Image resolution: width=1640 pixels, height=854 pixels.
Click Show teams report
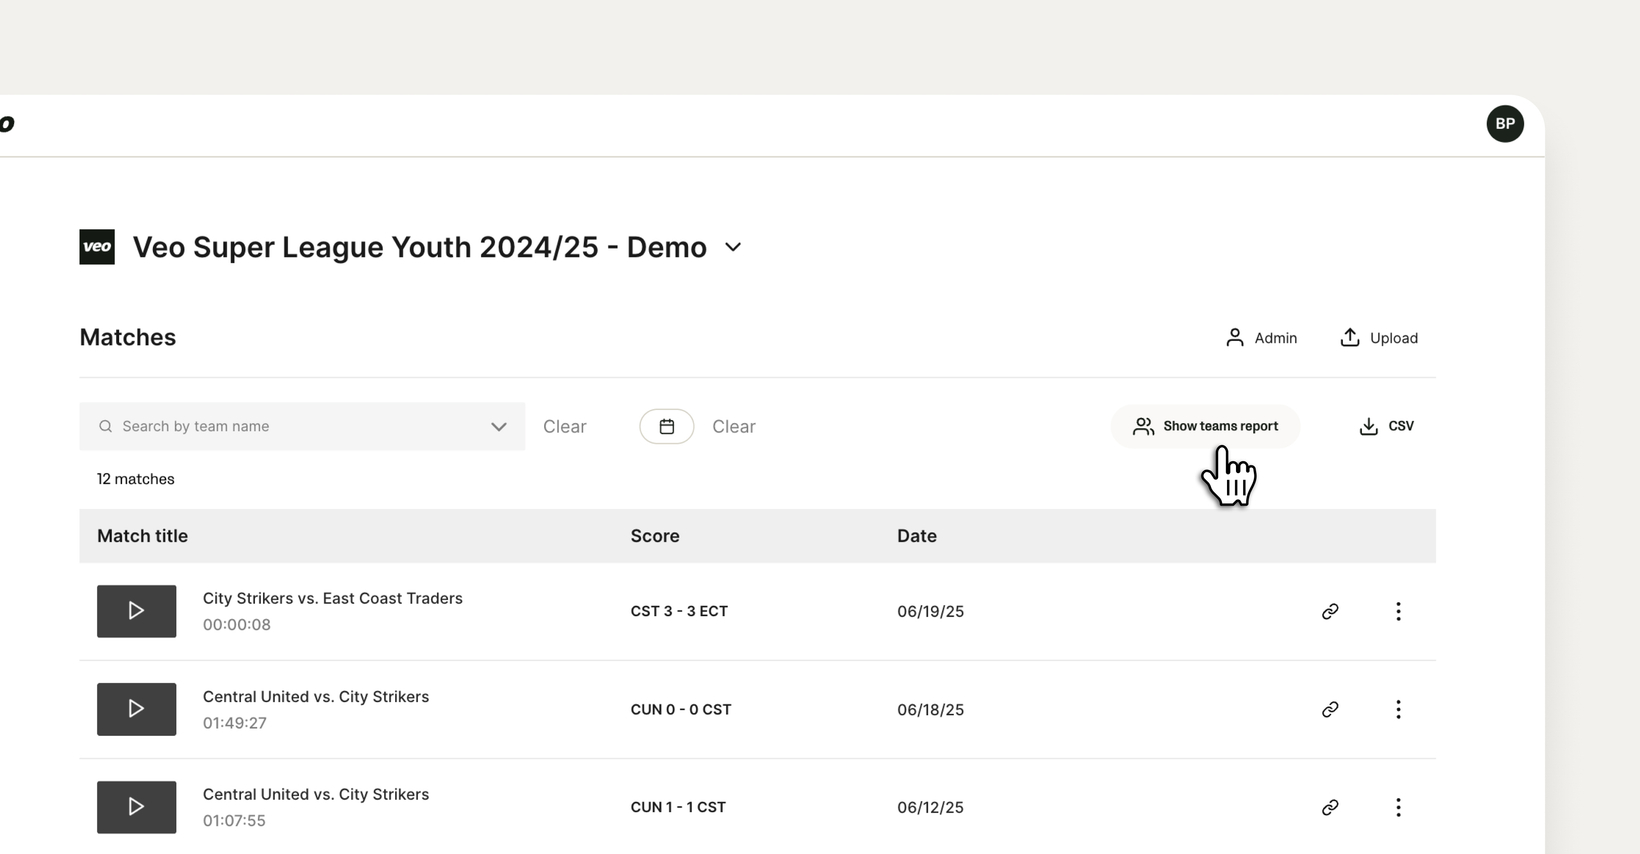click(1205, 426)
